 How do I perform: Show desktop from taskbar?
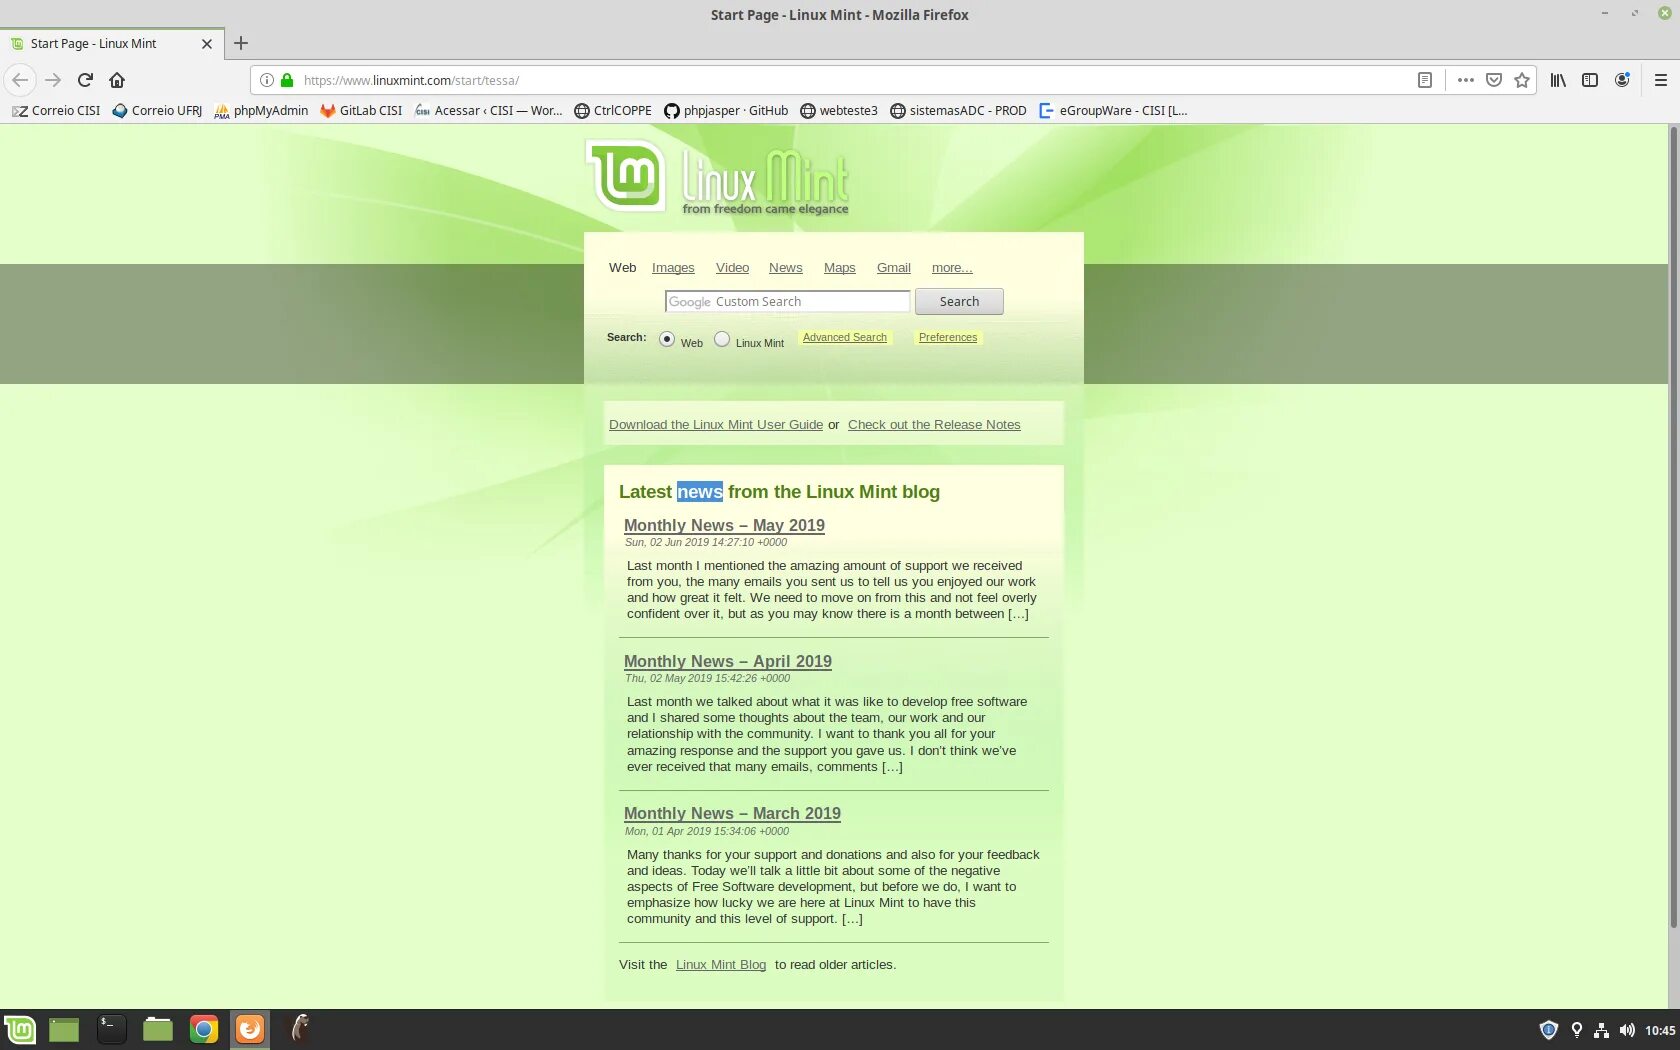[64, 1029]
